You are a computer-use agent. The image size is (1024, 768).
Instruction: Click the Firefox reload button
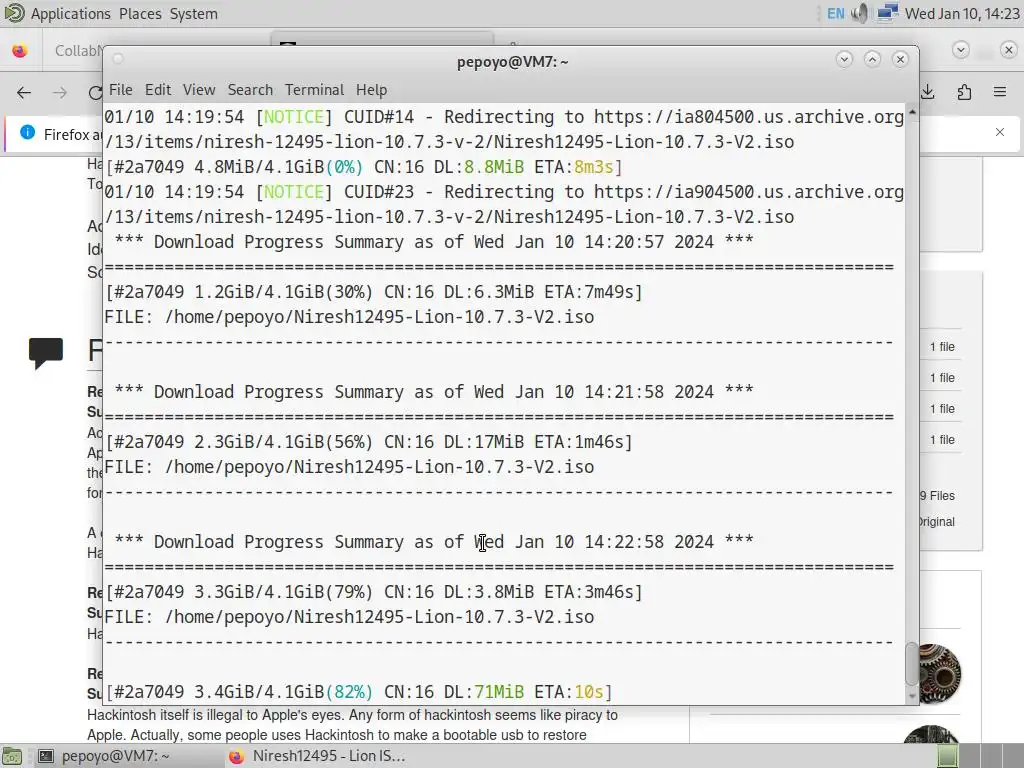(95, 93)
